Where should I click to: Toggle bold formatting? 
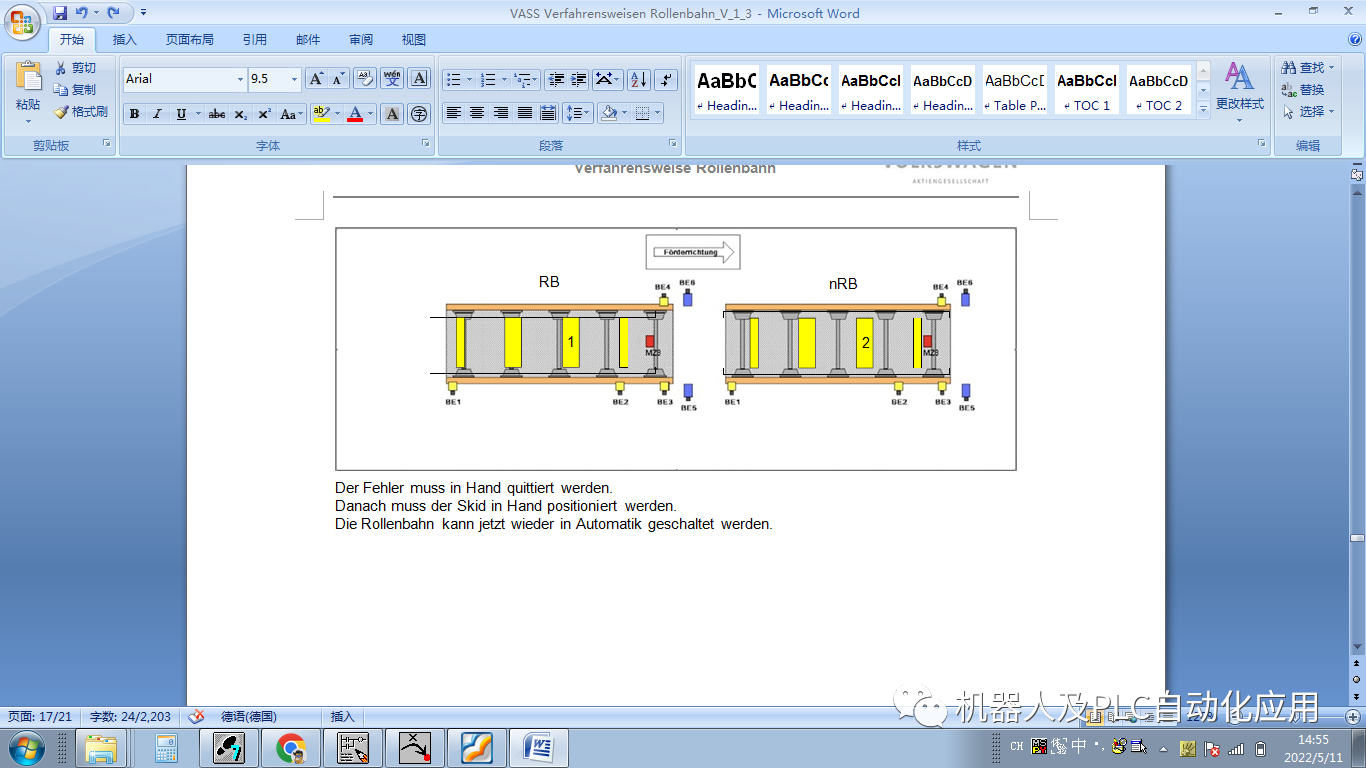(134, 114)
